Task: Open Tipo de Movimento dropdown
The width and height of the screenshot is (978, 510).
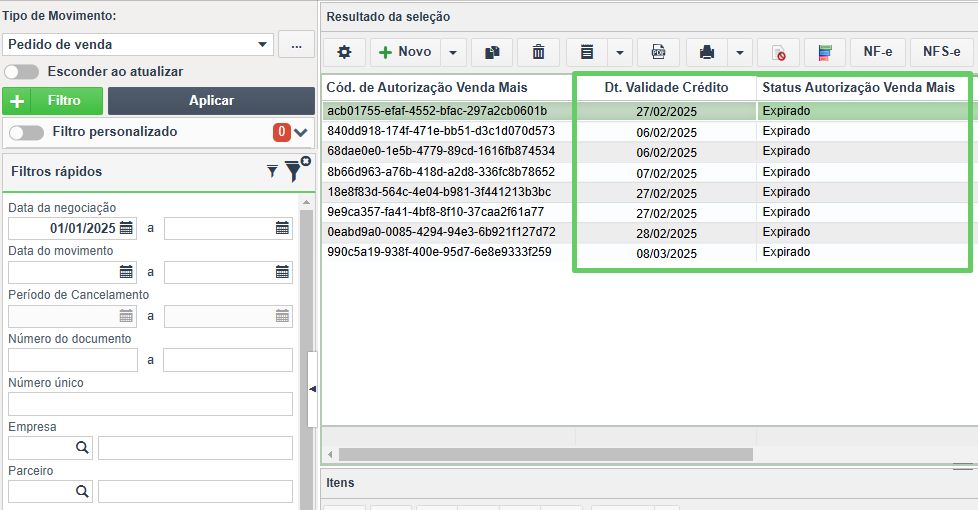Action: 263,45
